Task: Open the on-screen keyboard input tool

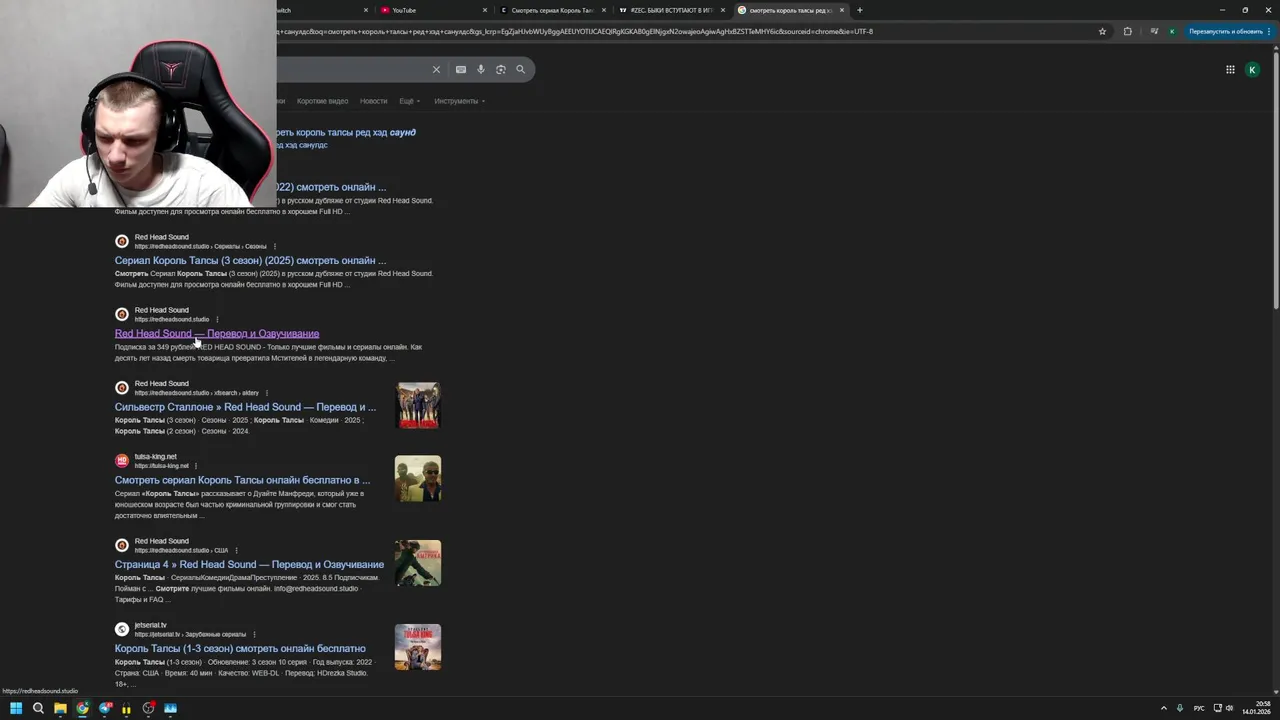Action: click(461, 69)
